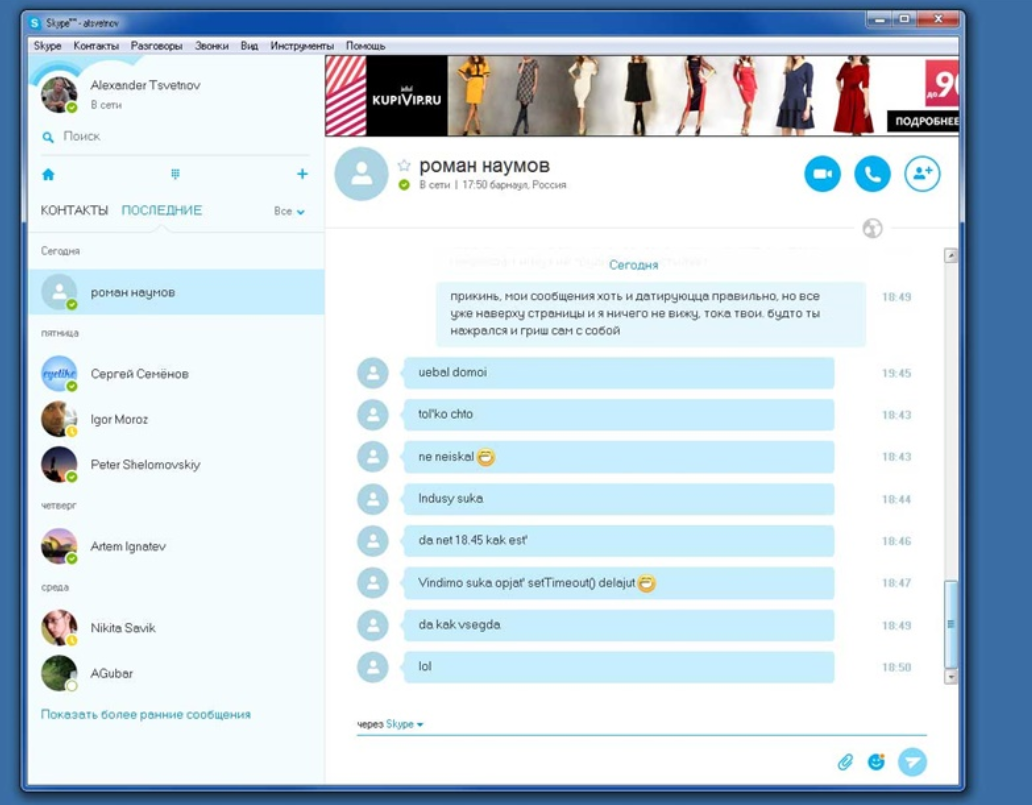Image resolution: width=1032 pixels, height=805 pixels.
Task: Start a voice call with роман наумов
Action: click(872, 174)
